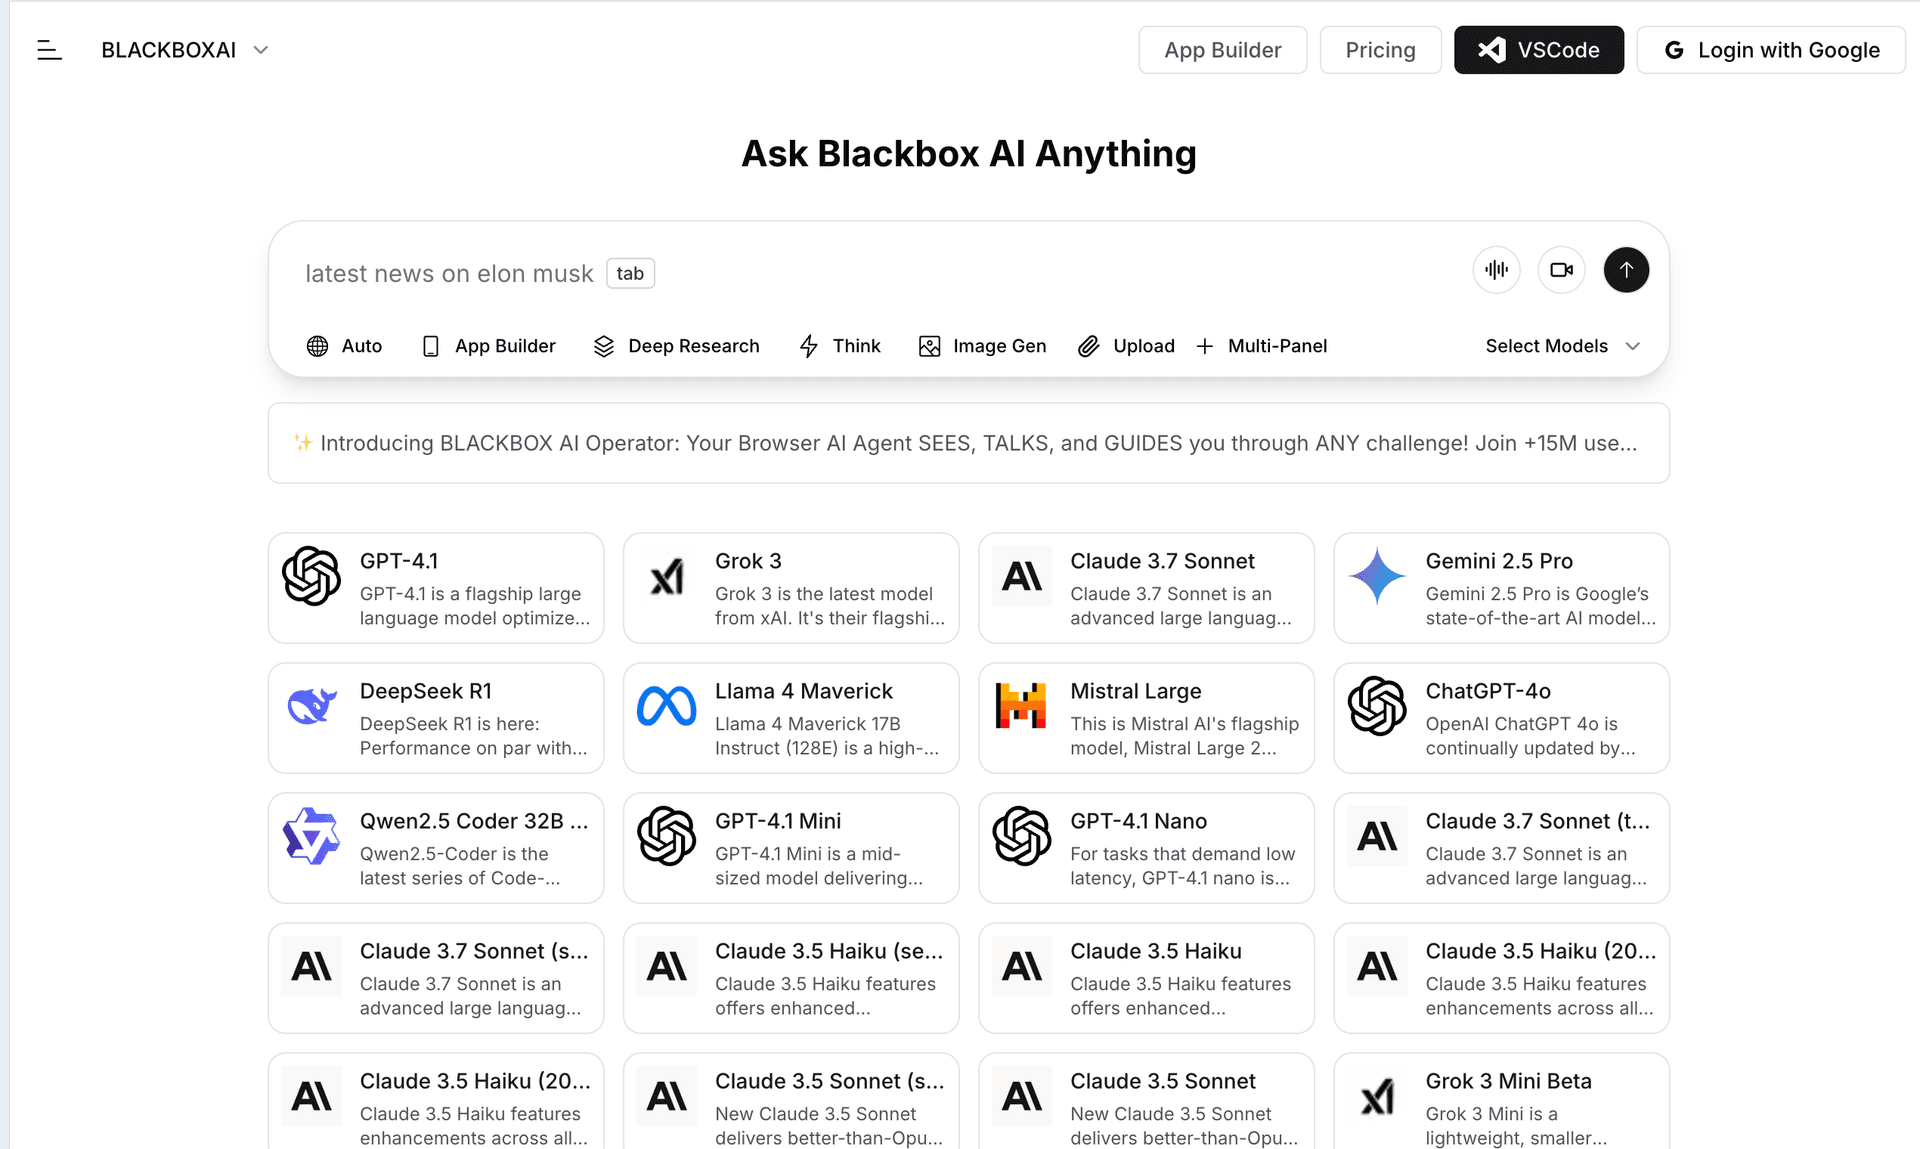Open the Select Models dropdown
The width and height of the screenshot is (1920, 1149).
[1562, 346]
